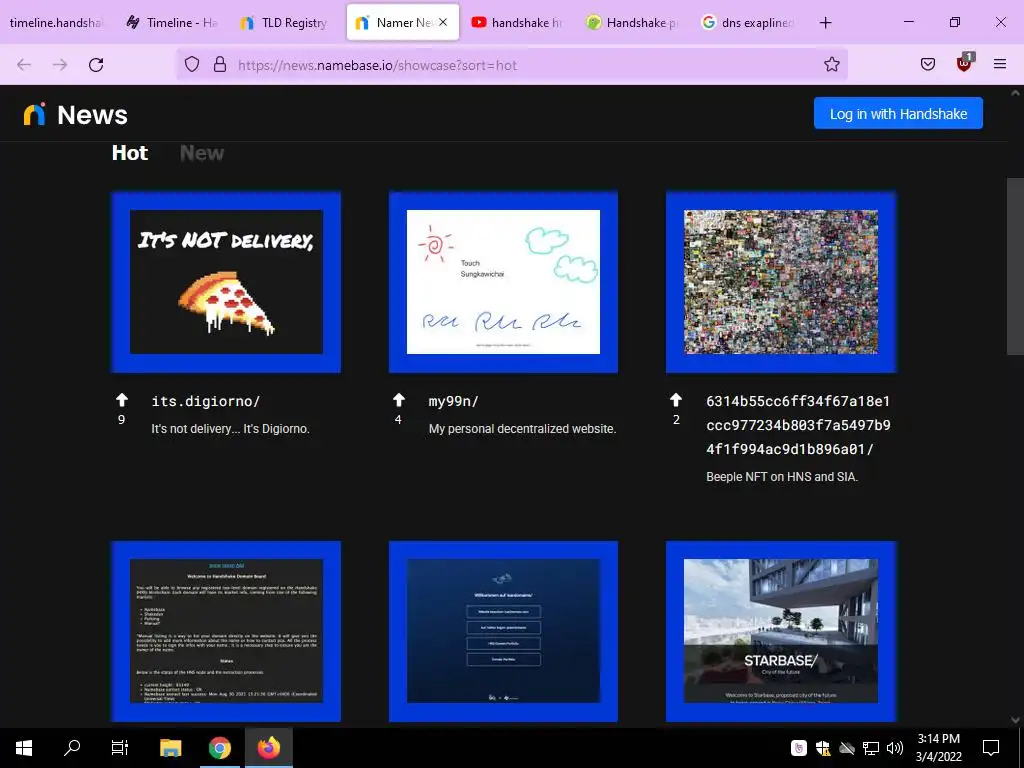
Task: Open the my99n/ link
Action: click(x=453, y=401)
